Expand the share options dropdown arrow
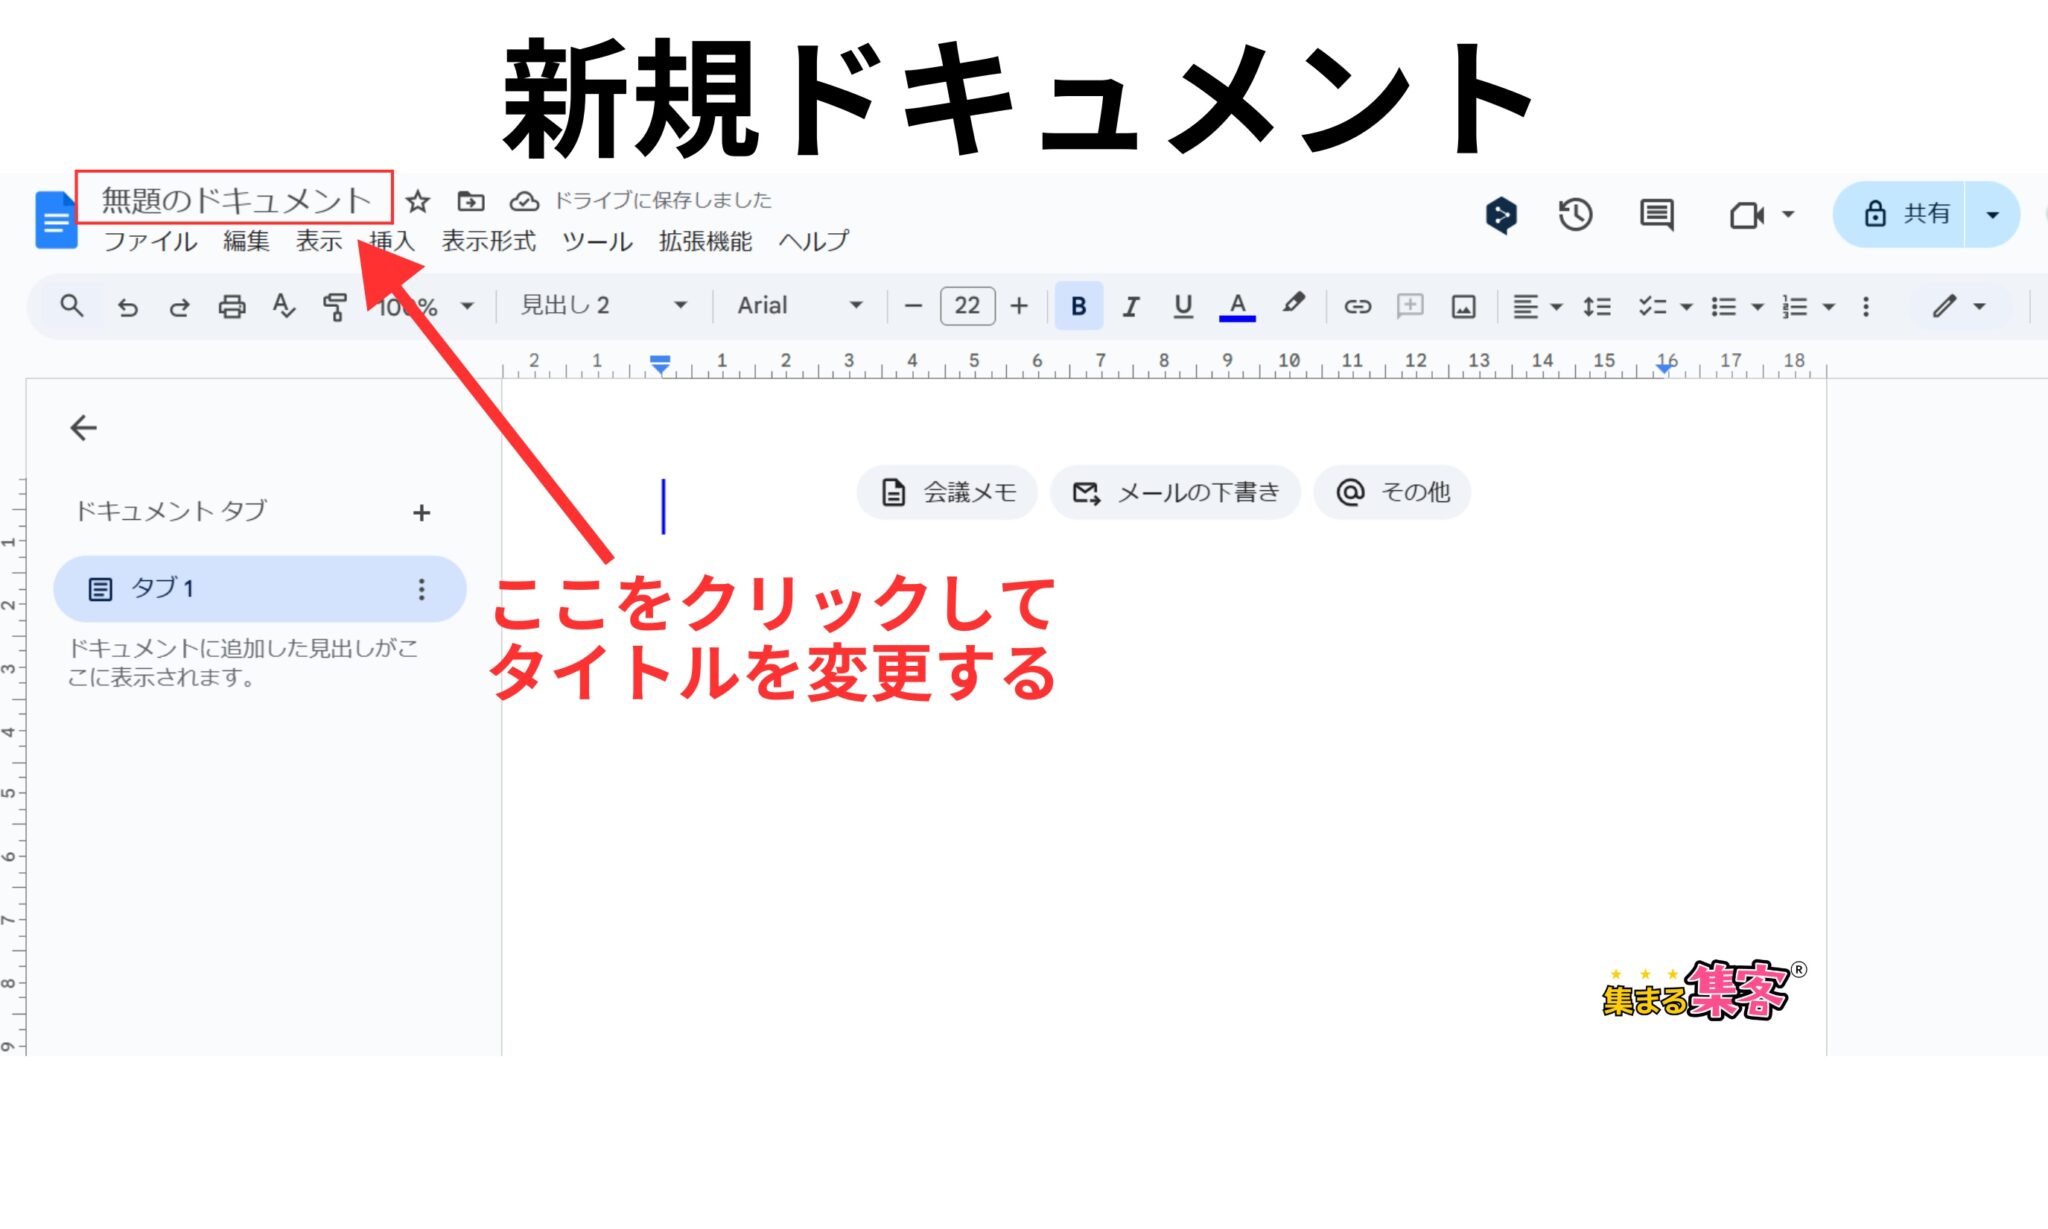This screenshot has width=2048, height=1229. pyautogui.click(x=1992, y=214)
